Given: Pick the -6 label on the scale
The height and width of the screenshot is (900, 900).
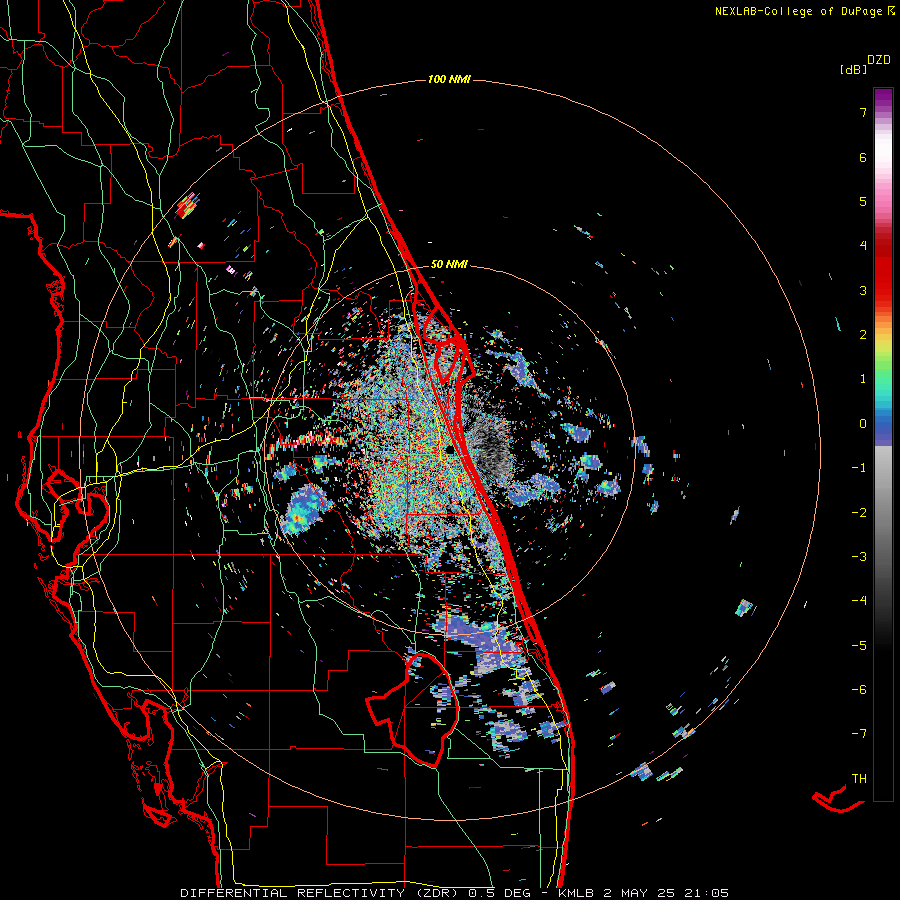Looking at the screenshot, I should coord(859,690).
